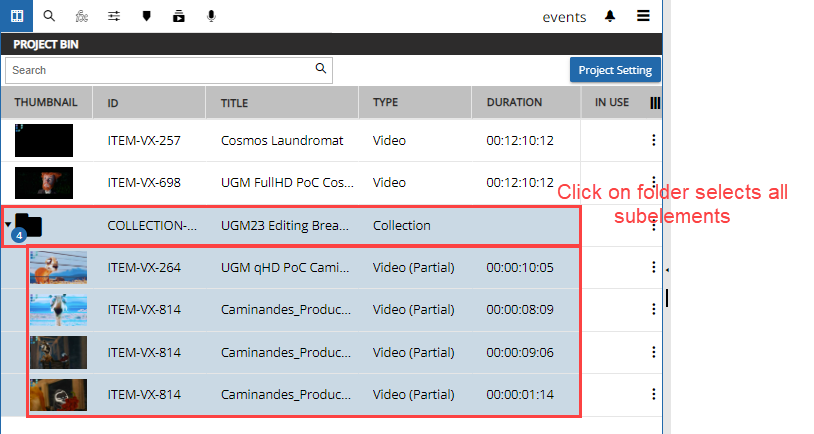Click the microphone voice-over icon

[x=211, y=16]
